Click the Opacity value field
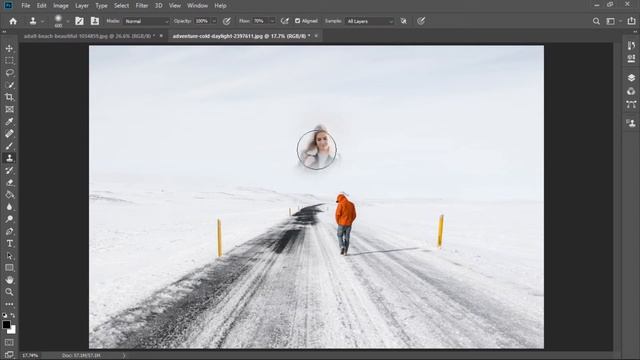The image size is (640, 360). coord(202,21)
